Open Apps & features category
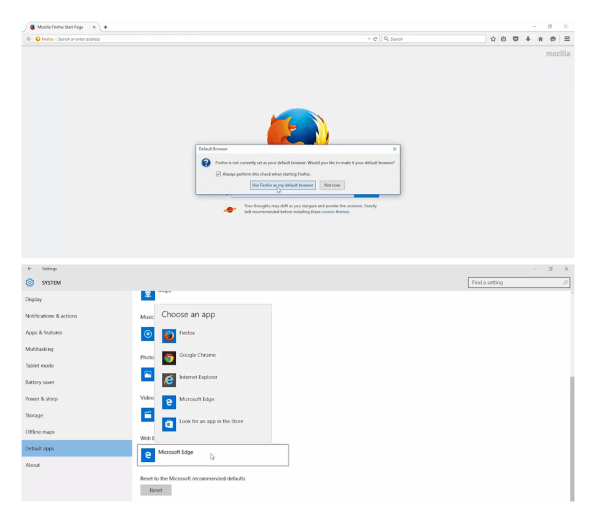The image size is (596, 523). pyautogui.click(x=76, y=333)
